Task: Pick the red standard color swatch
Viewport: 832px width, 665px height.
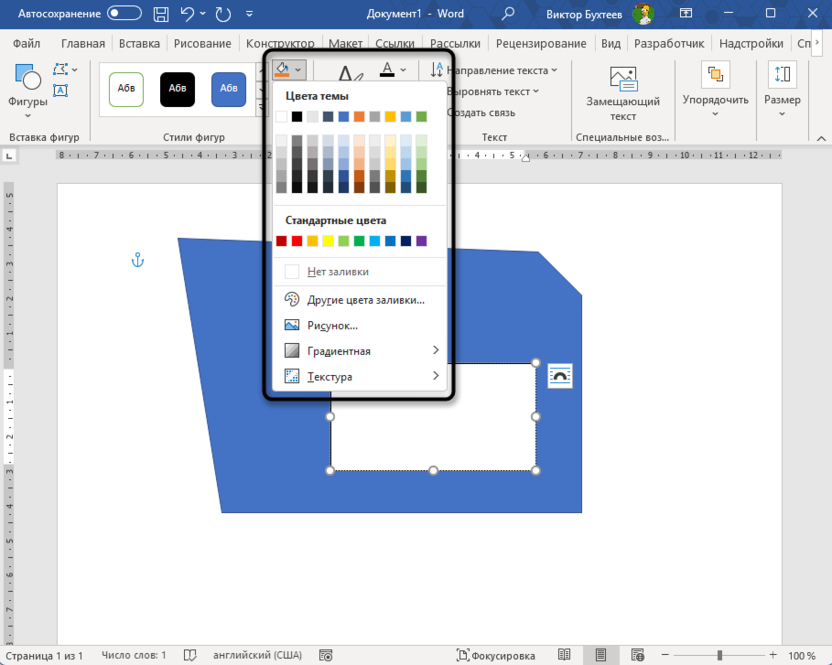Action: 297,241
